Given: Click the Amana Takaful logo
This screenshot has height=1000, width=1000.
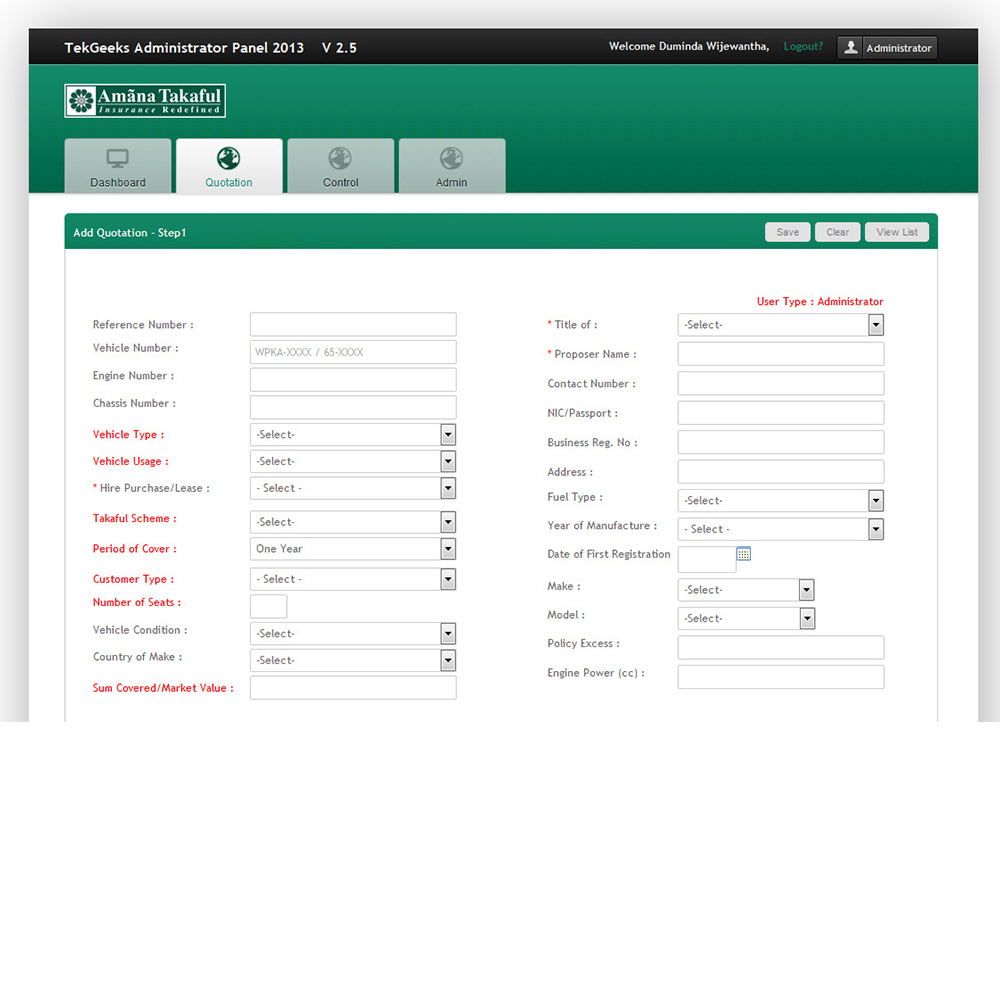Looking at the screenshot, I should pyautogui.click(x=145, y=101).
